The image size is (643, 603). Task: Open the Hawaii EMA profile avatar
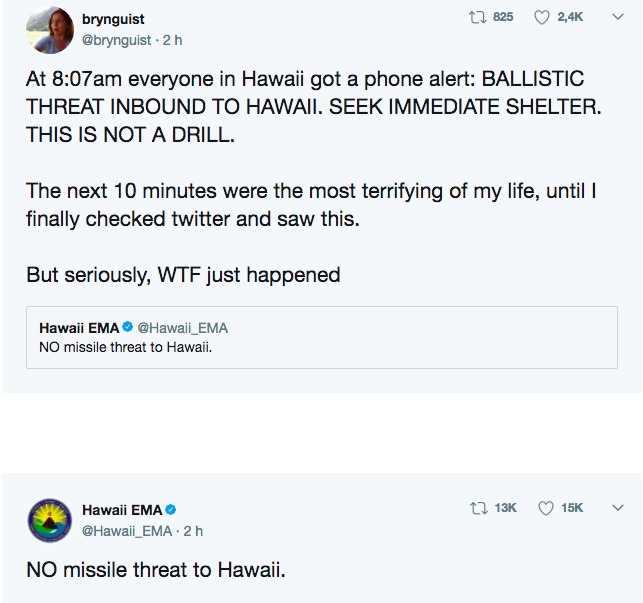(50, 521)
